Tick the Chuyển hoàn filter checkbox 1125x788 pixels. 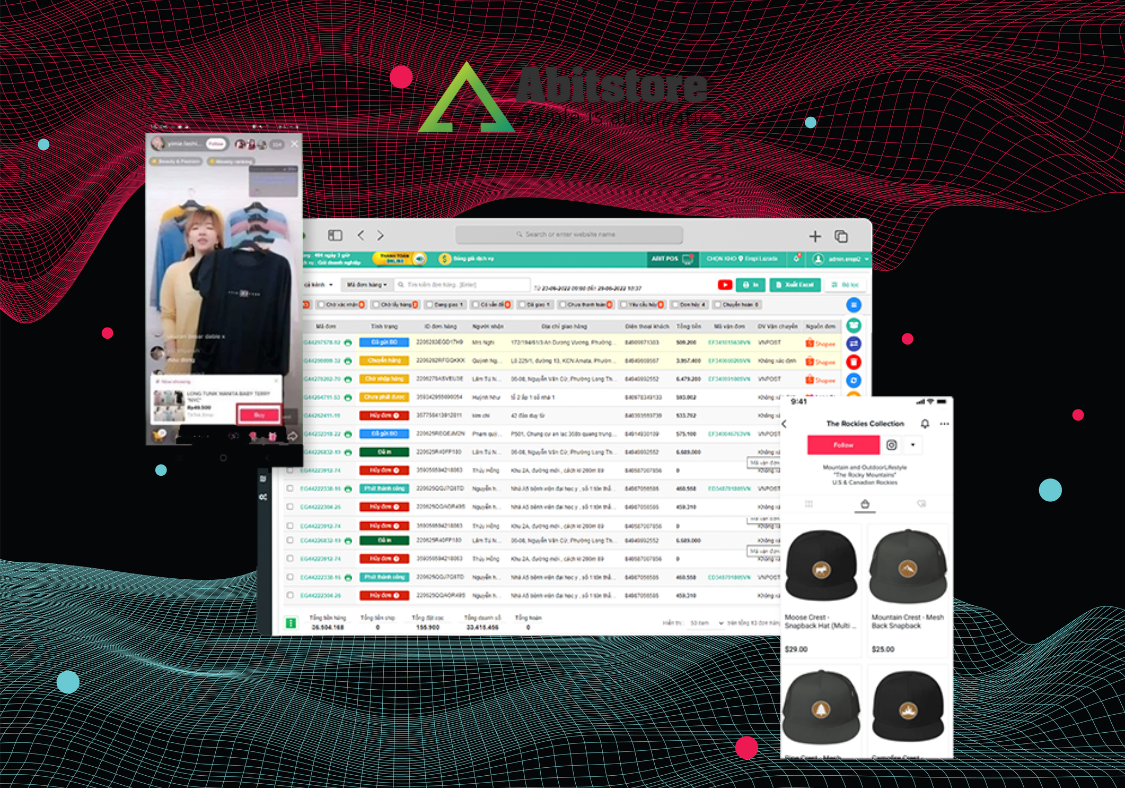click(717, 305)
